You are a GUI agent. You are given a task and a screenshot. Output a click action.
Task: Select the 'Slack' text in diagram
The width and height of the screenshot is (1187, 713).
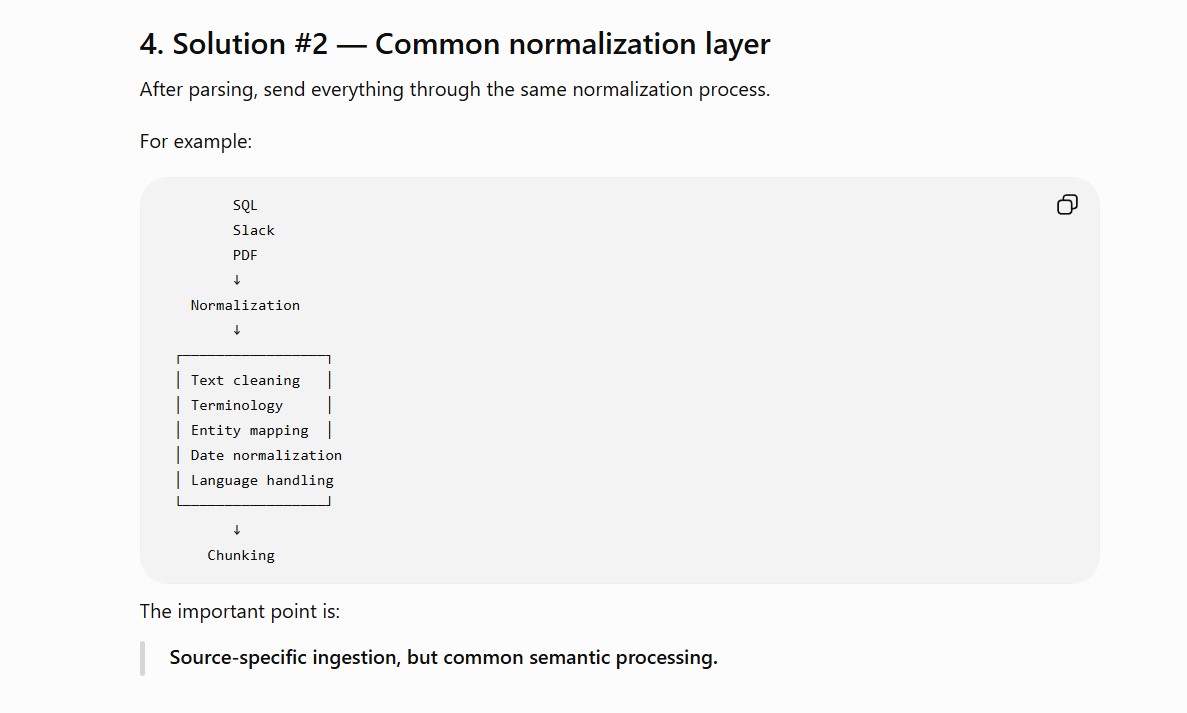[x=254, y=230]
